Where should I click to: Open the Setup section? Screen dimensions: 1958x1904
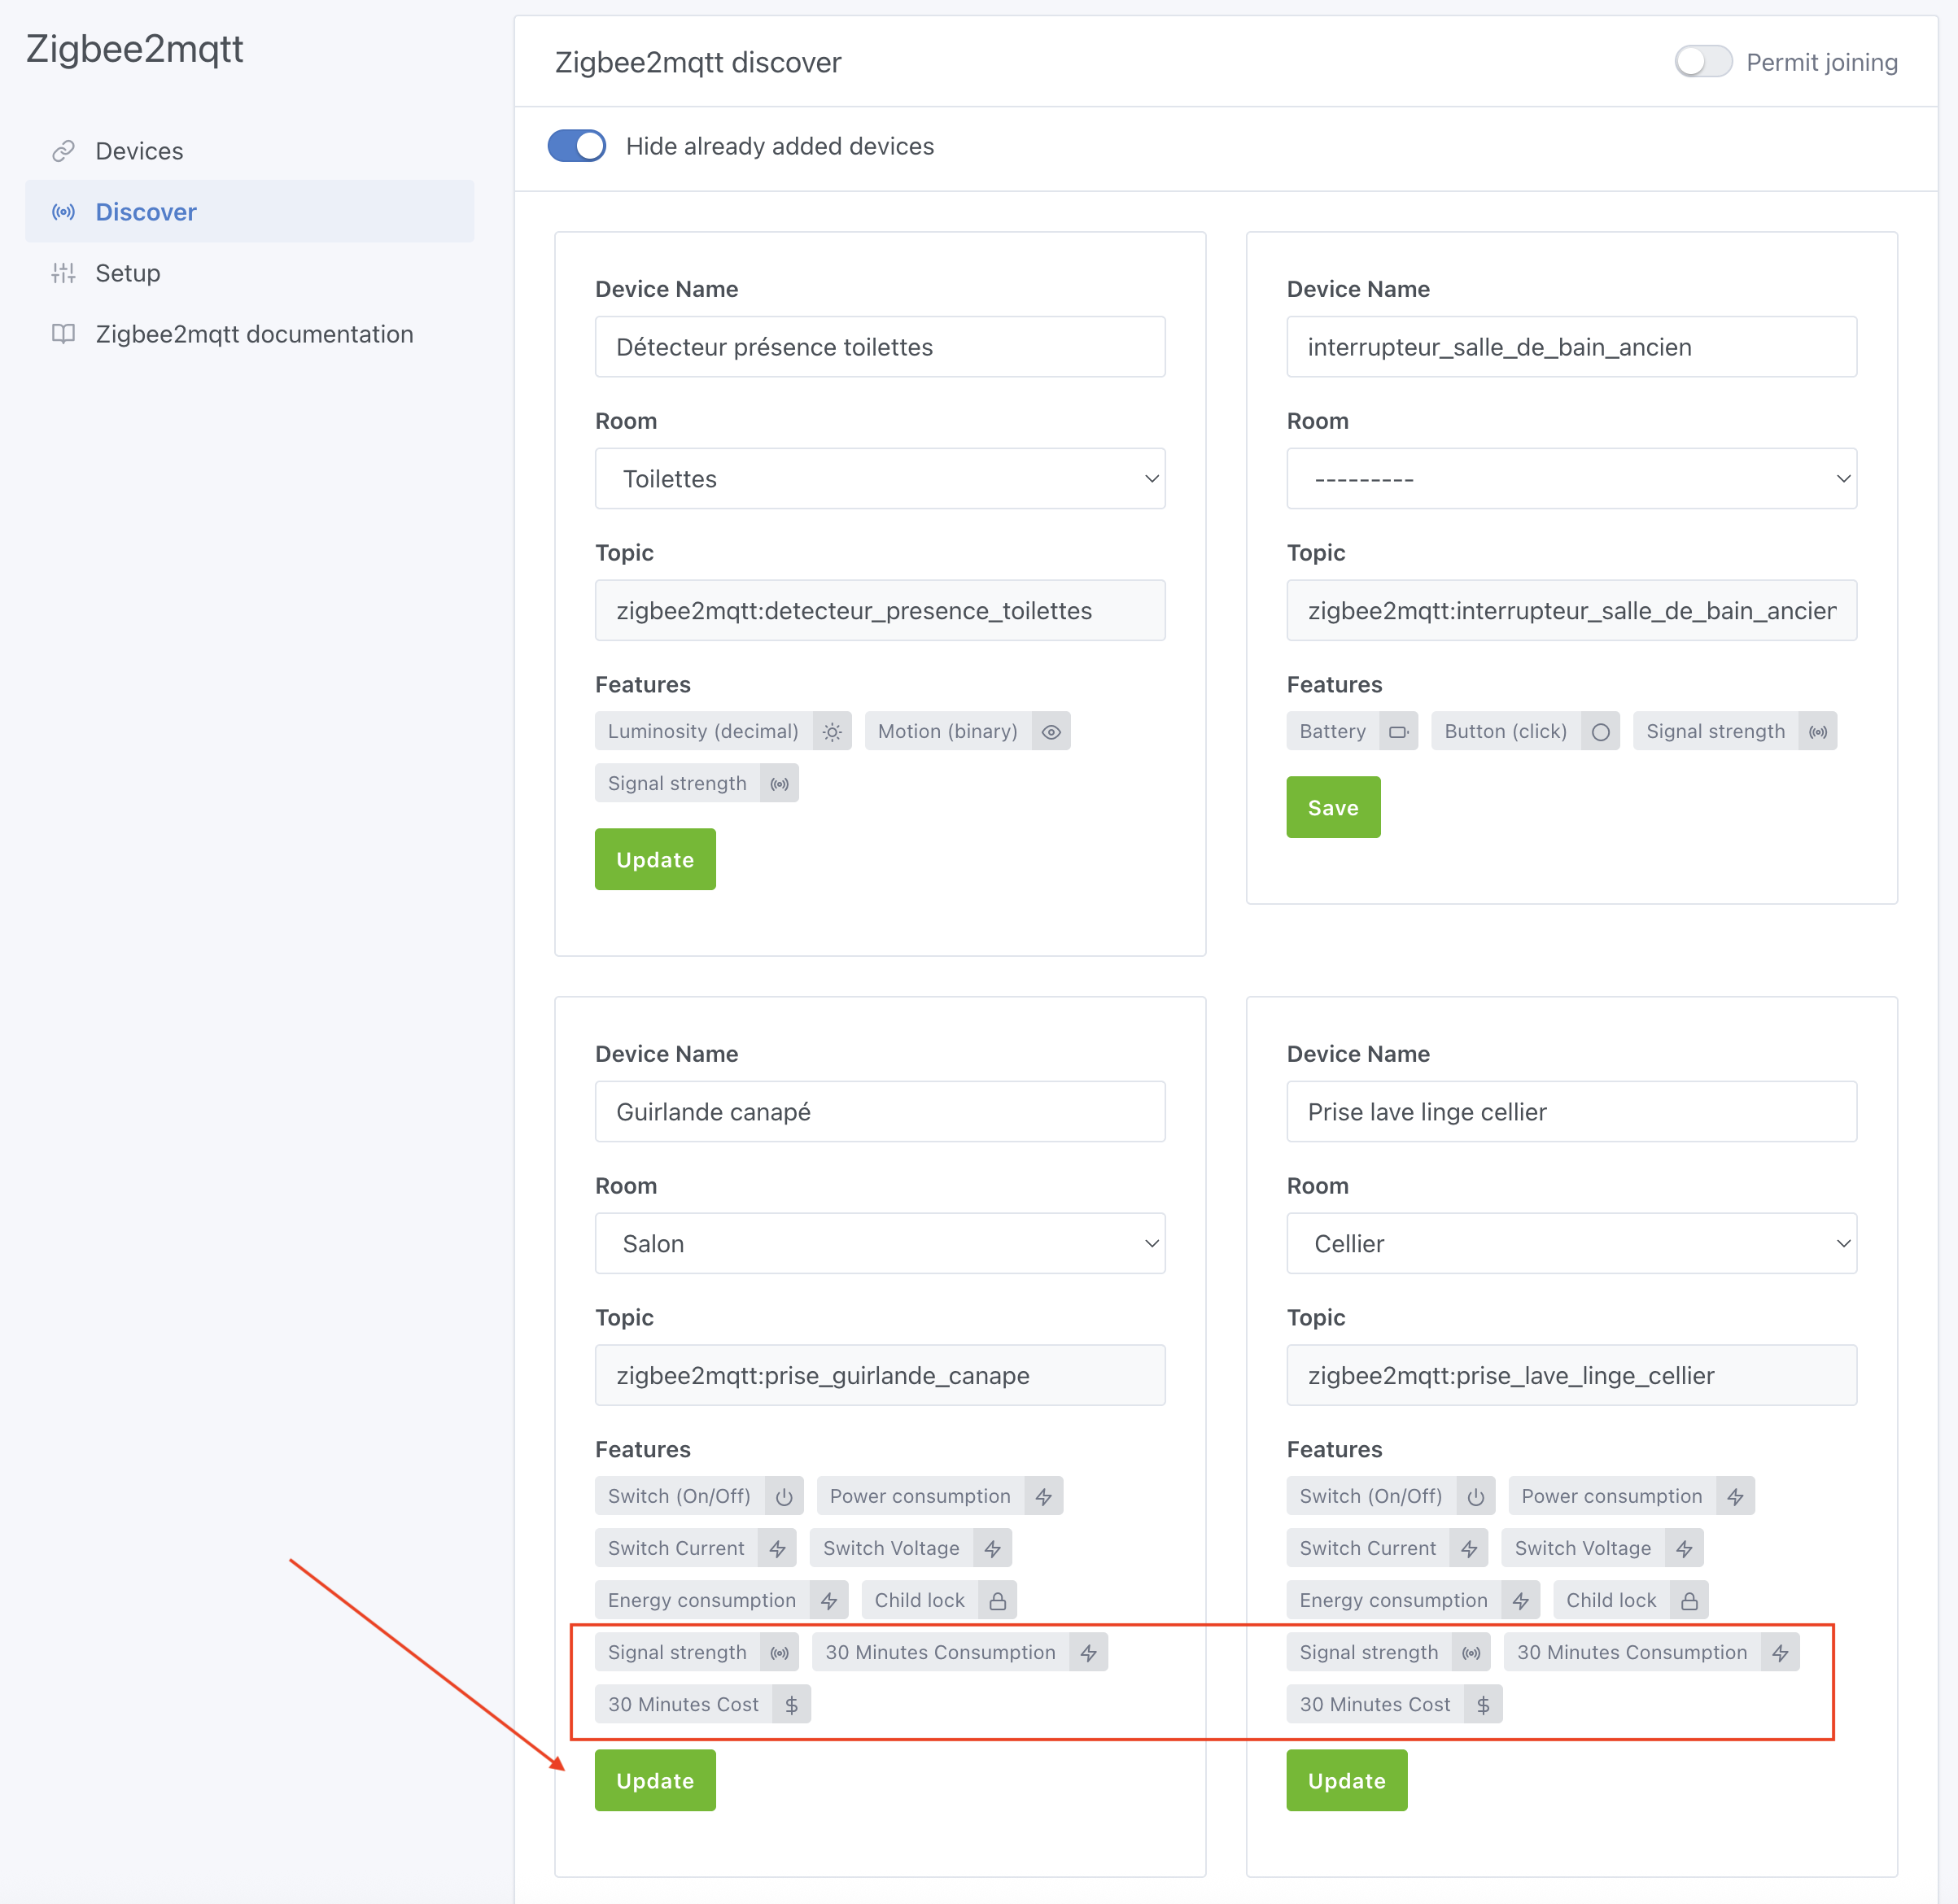tap(128, 272)
